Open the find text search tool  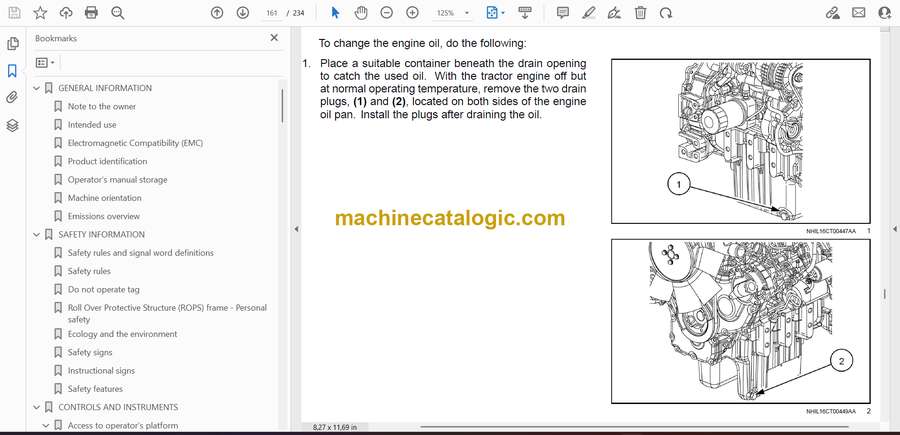(118, 13)
